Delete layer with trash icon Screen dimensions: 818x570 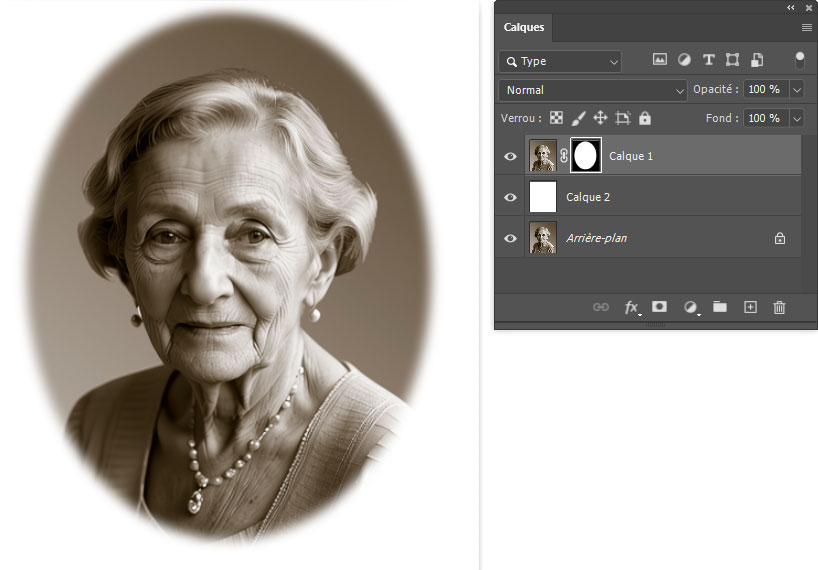[779, 307]
